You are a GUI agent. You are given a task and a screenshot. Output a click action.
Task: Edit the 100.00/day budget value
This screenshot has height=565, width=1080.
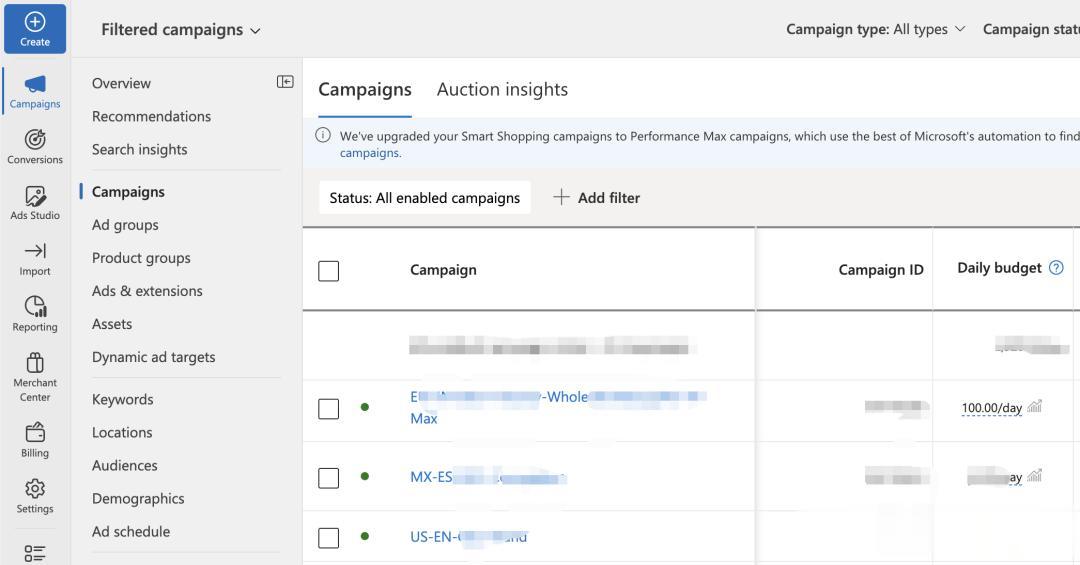tap(991, 408)
